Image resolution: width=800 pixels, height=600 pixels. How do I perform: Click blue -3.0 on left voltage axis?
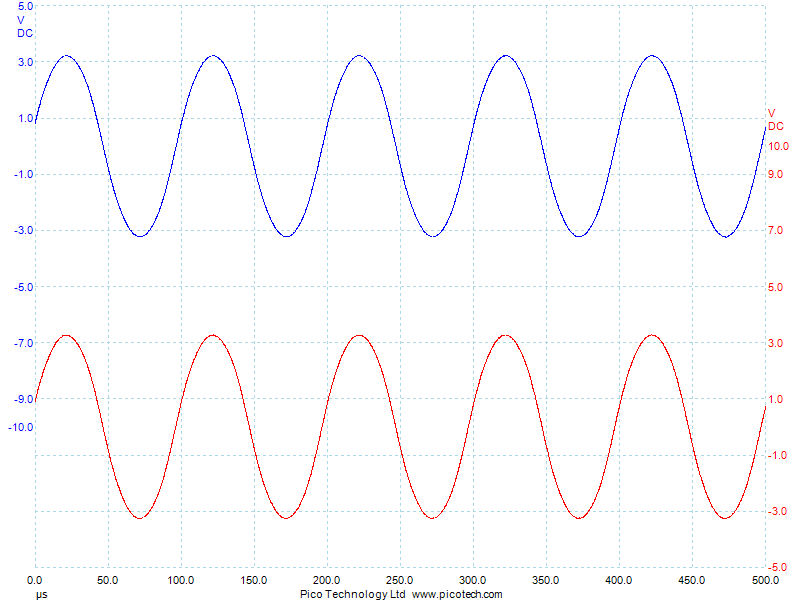(x=23, y=231)
